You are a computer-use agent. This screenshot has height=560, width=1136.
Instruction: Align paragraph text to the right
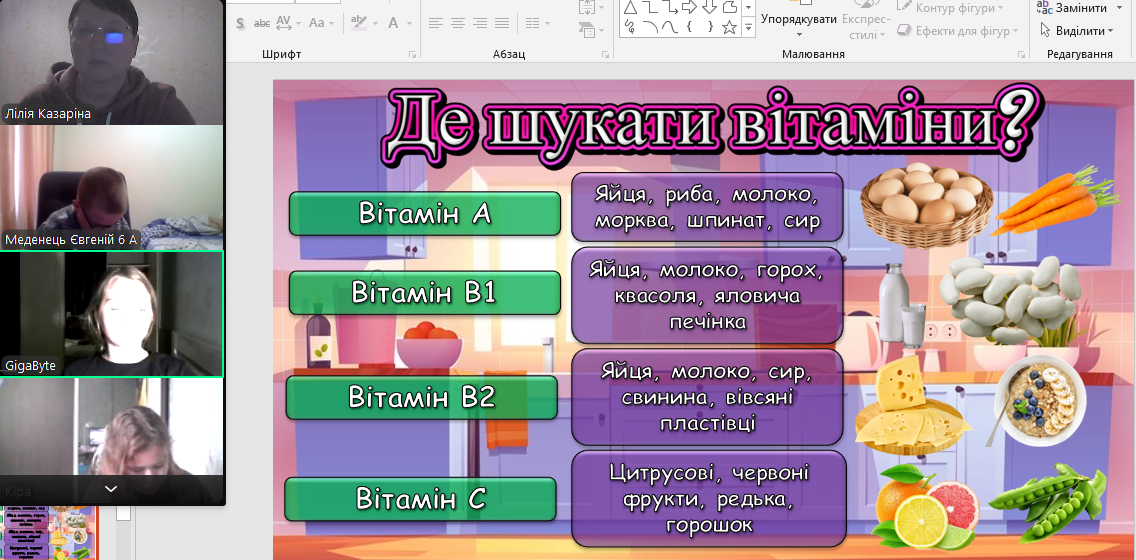click(480, 23)
